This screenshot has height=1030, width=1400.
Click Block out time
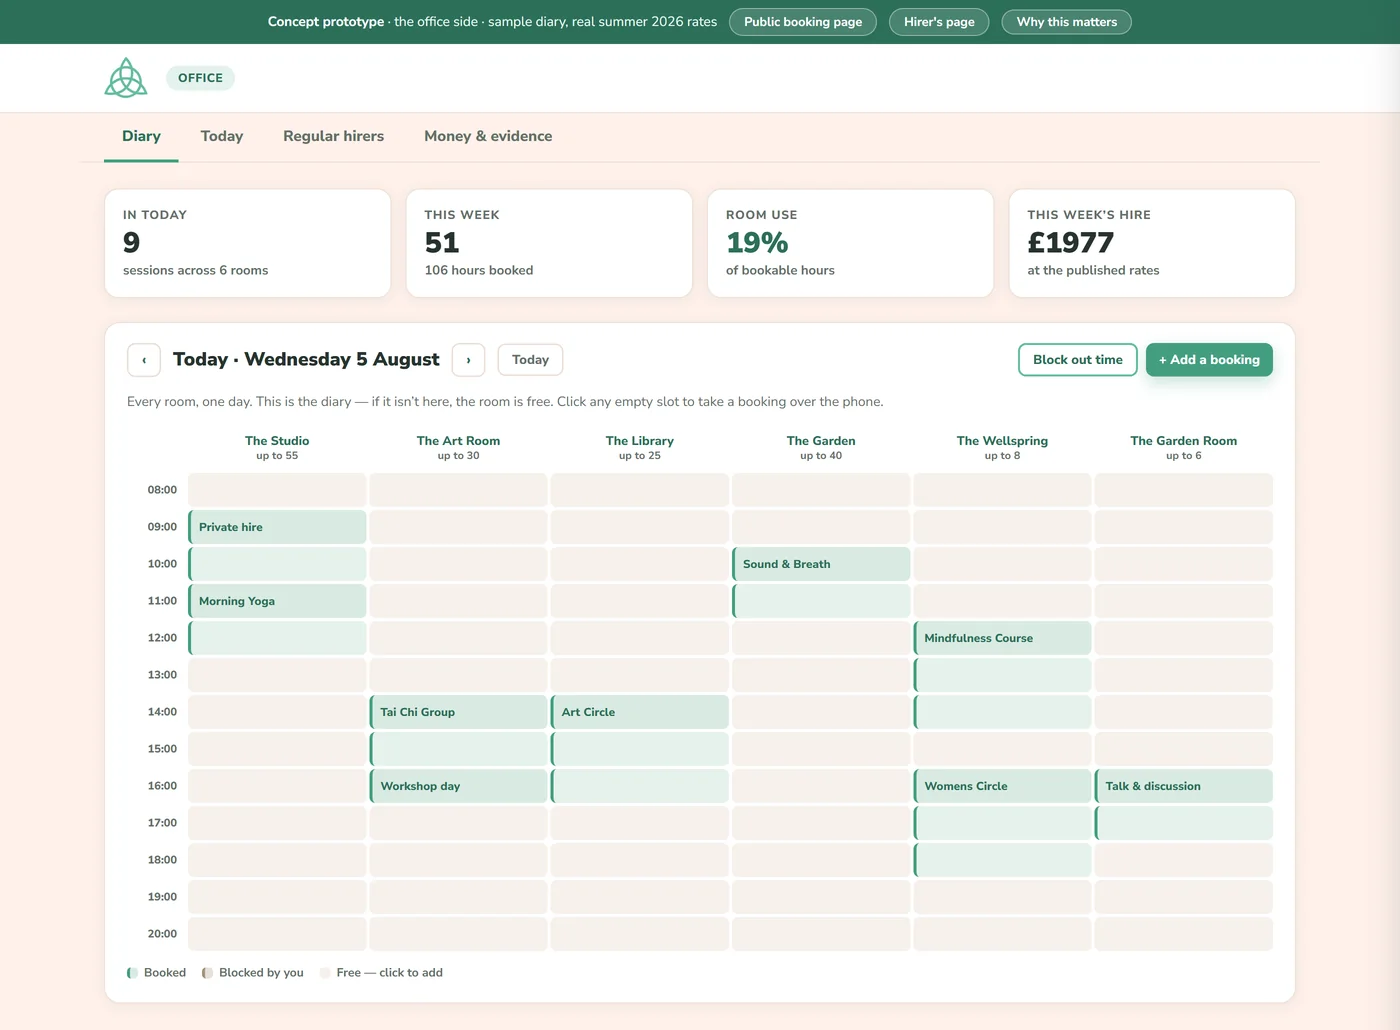[1078, 360]
